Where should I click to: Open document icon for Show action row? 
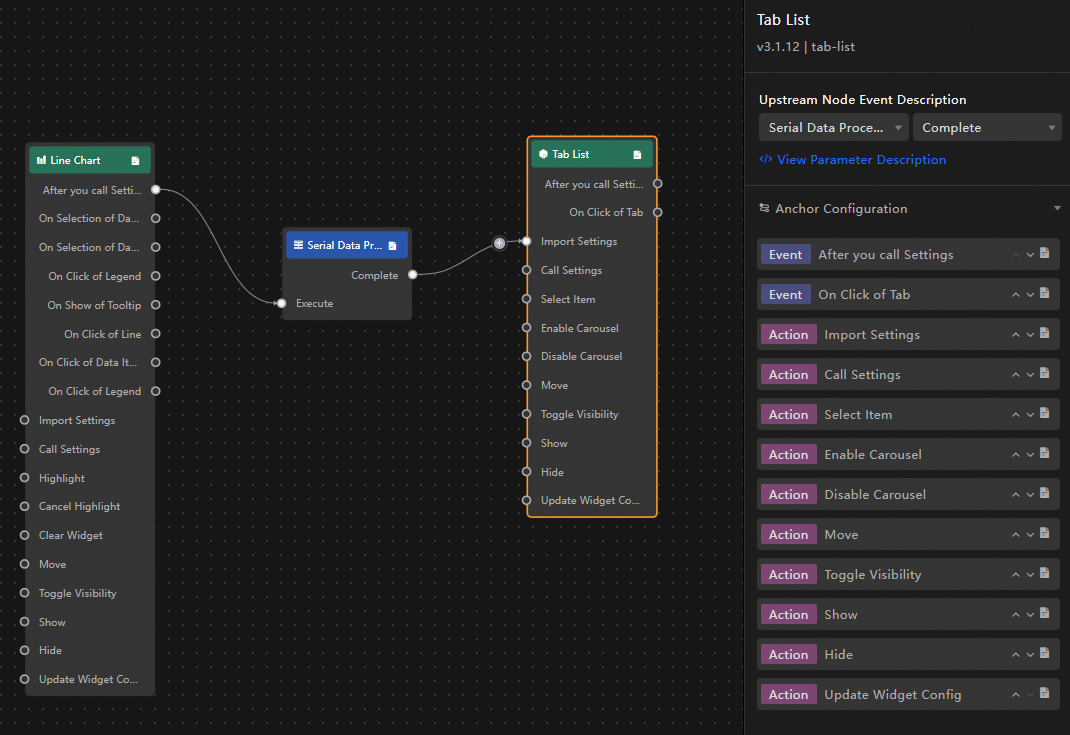point(1045,614)
